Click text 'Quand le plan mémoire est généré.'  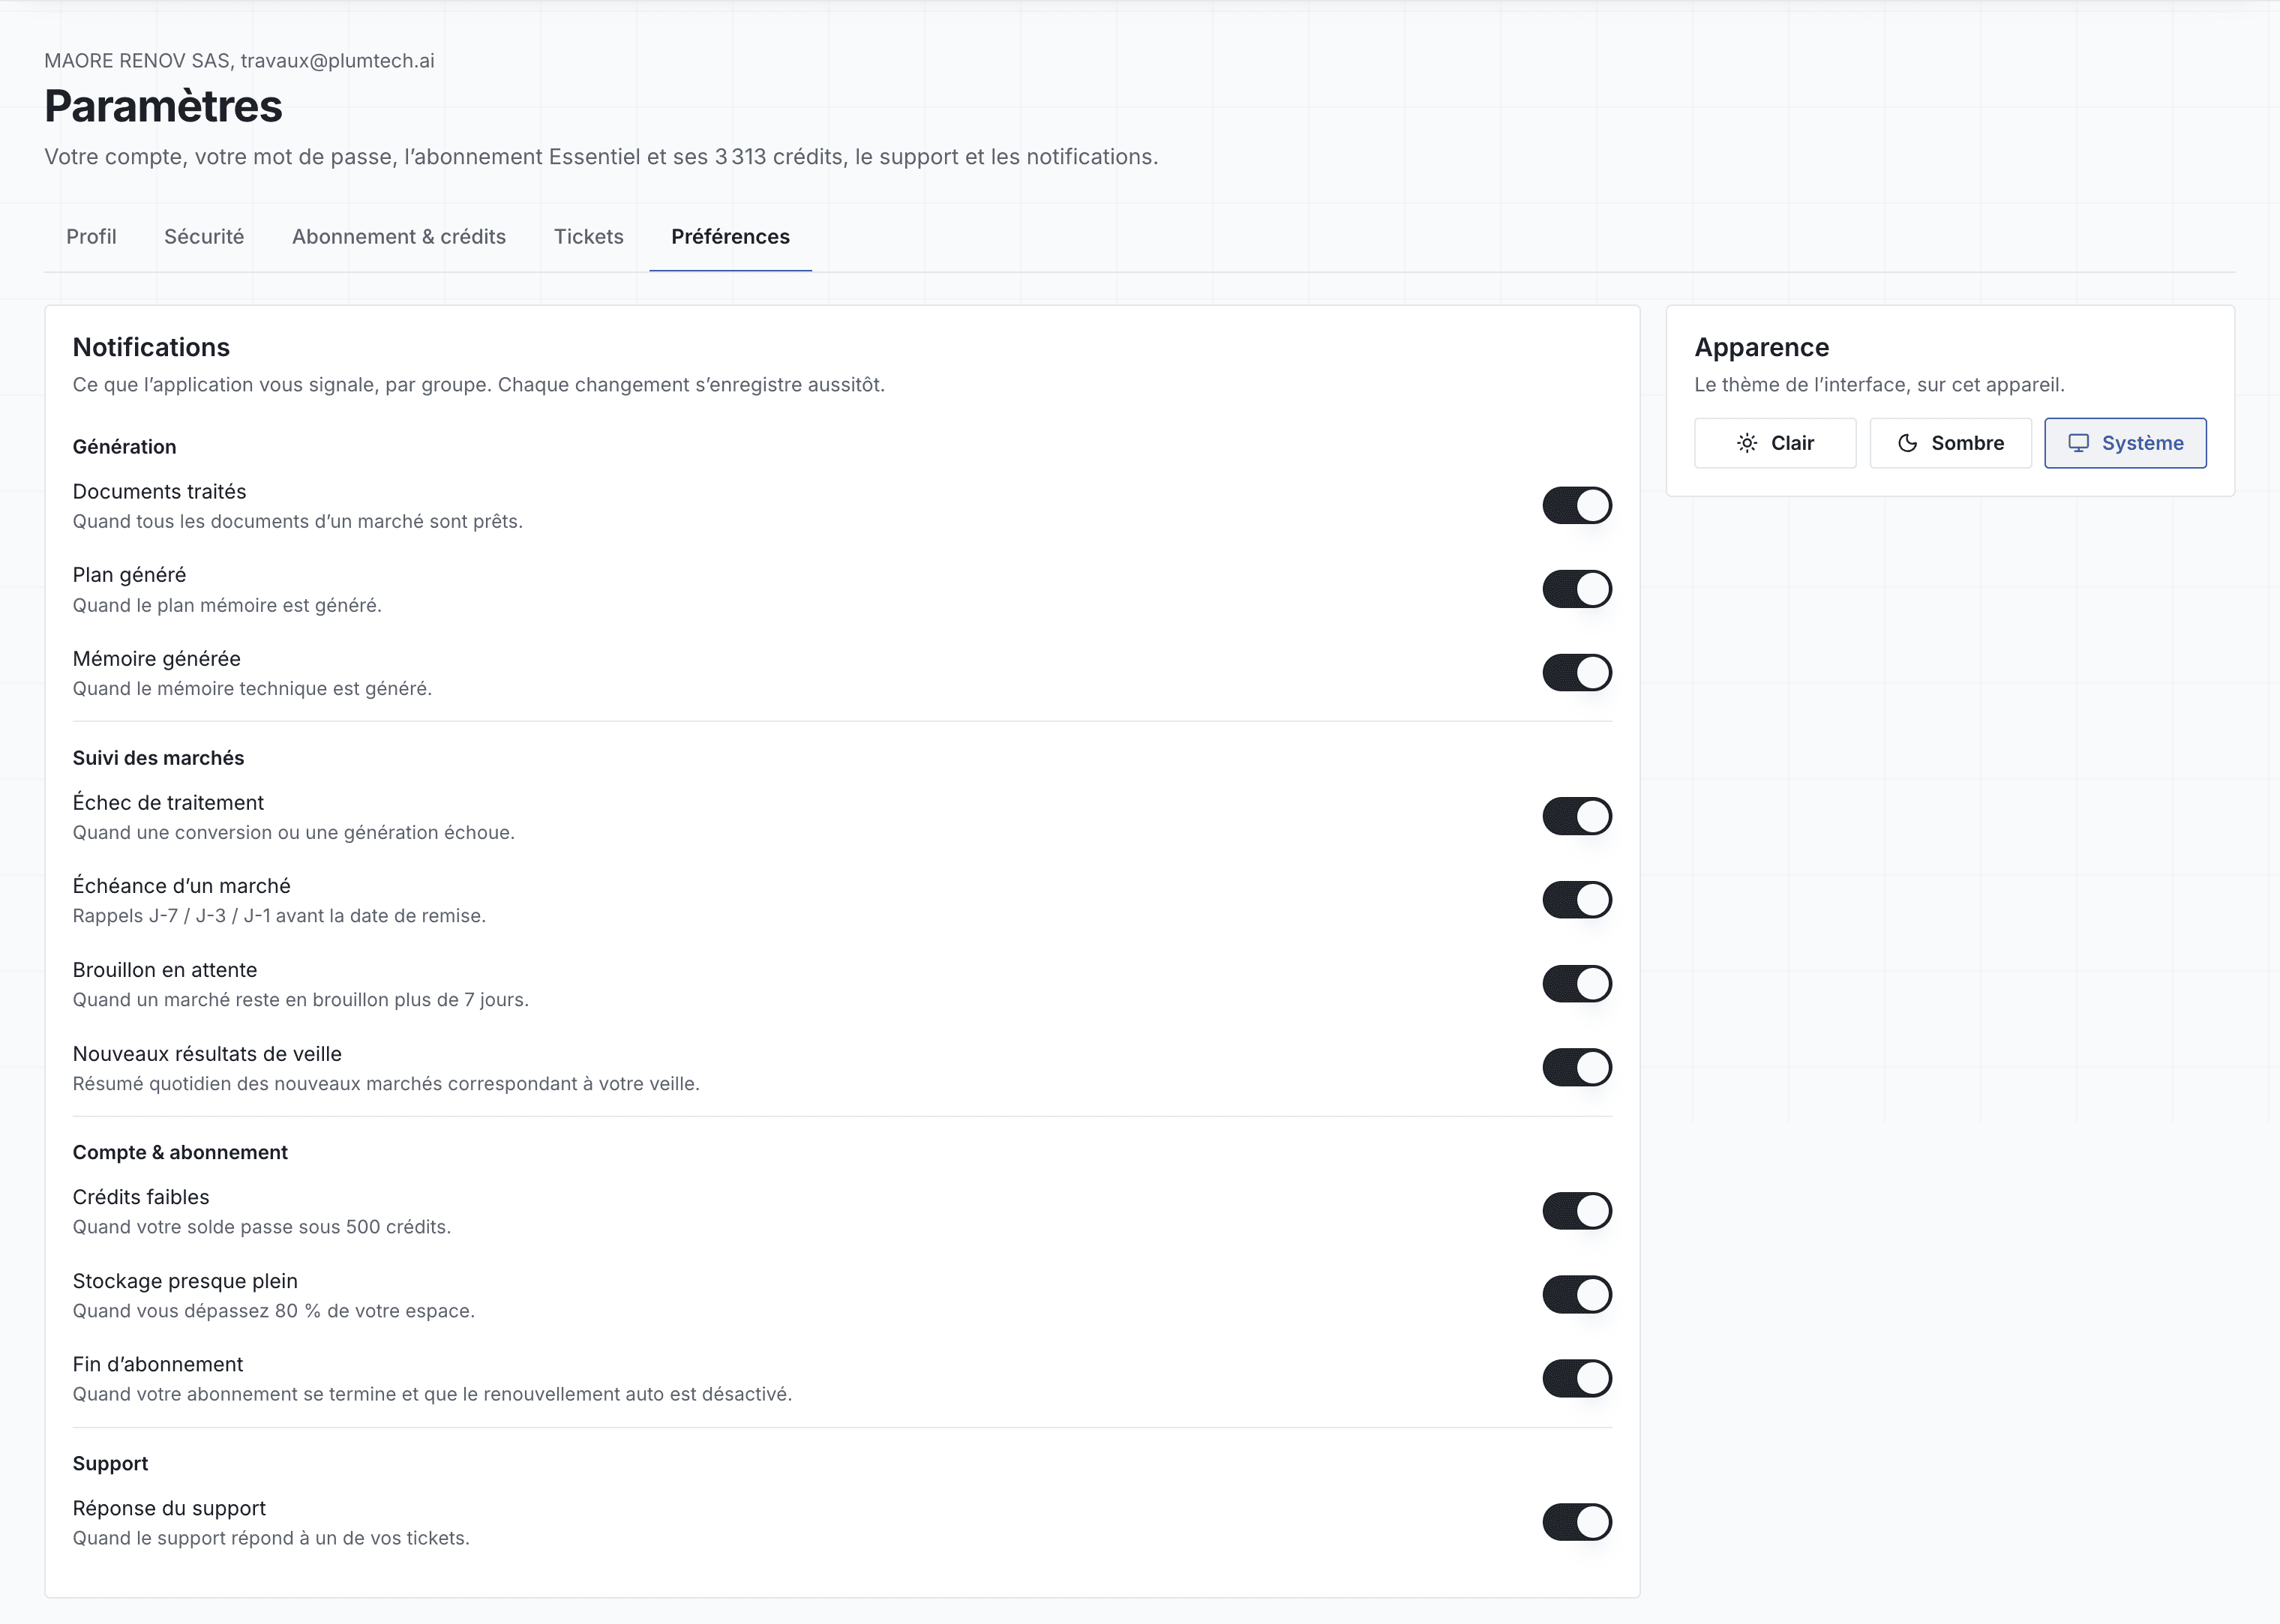227,605
